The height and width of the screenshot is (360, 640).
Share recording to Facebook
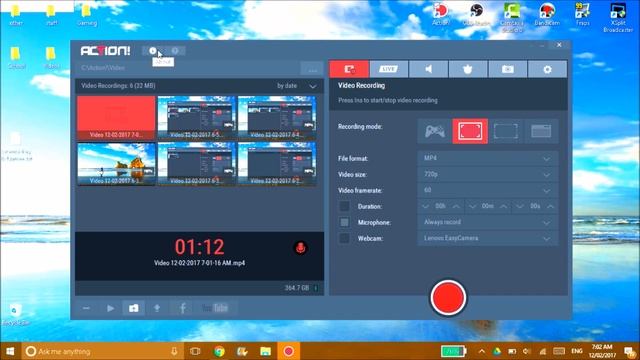tap(183, 308)
